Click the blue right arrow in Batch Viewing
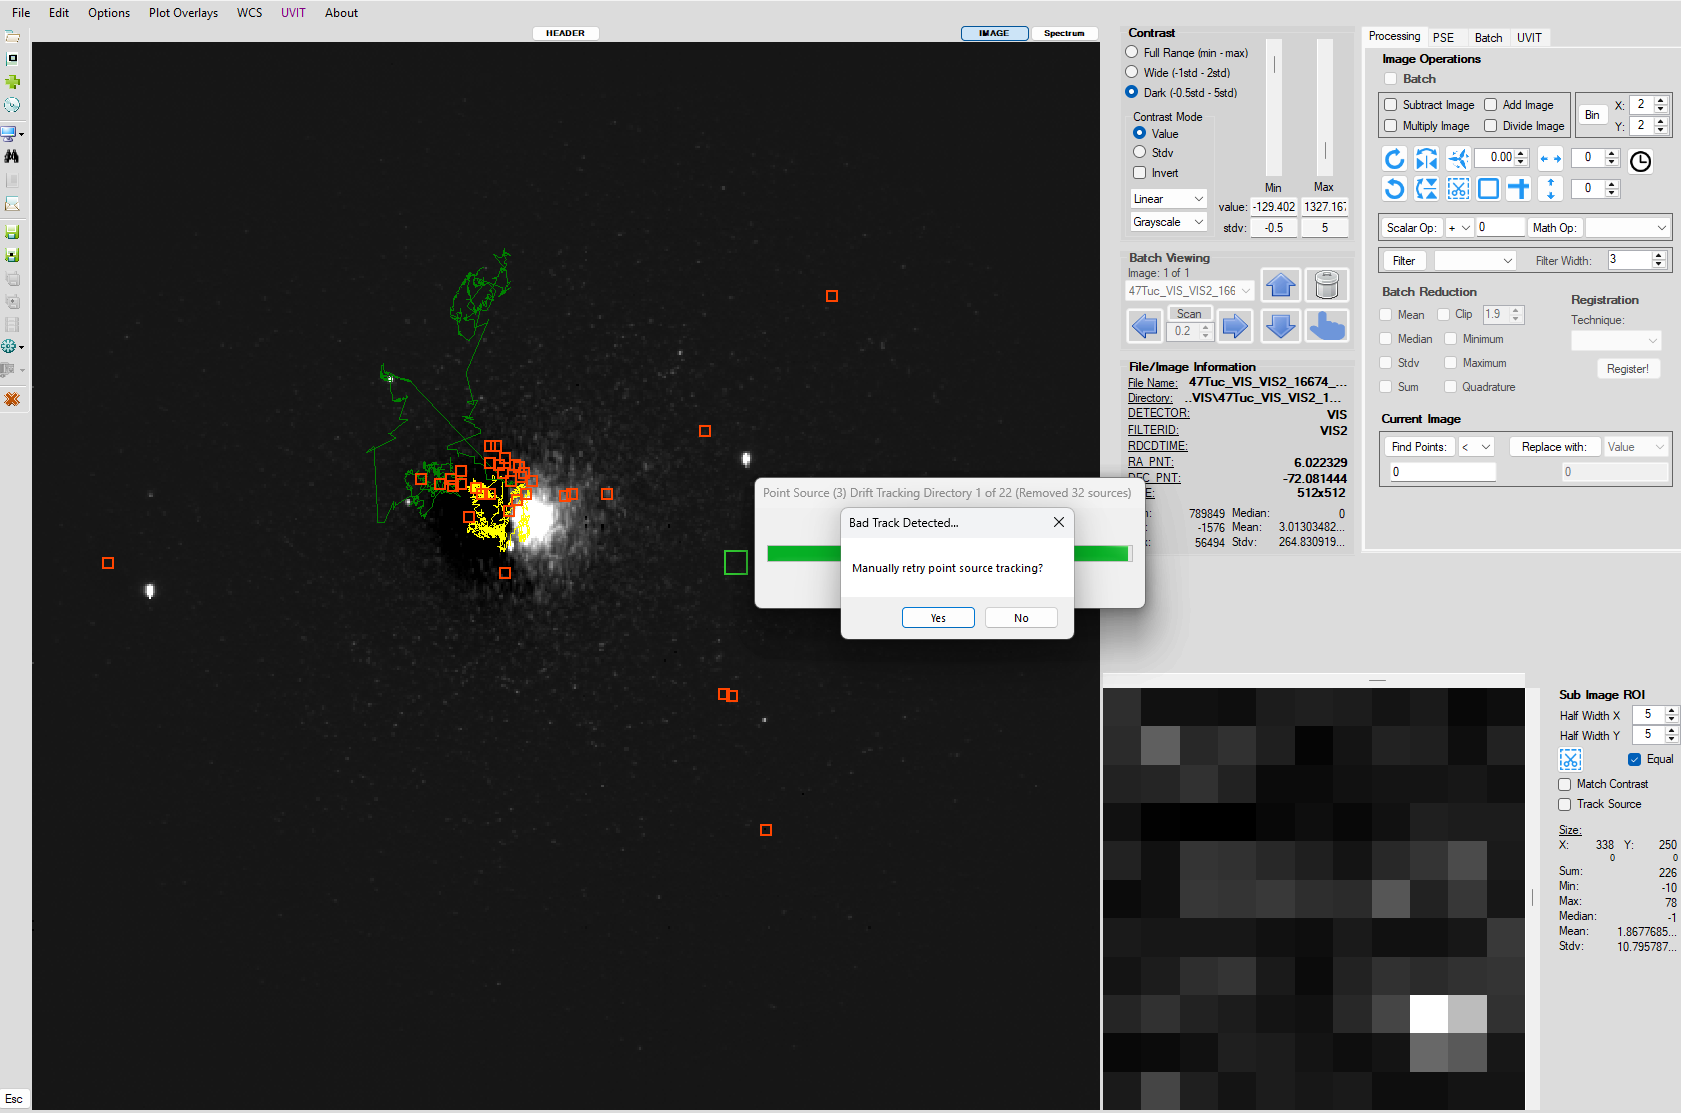 coord(1235,326)
